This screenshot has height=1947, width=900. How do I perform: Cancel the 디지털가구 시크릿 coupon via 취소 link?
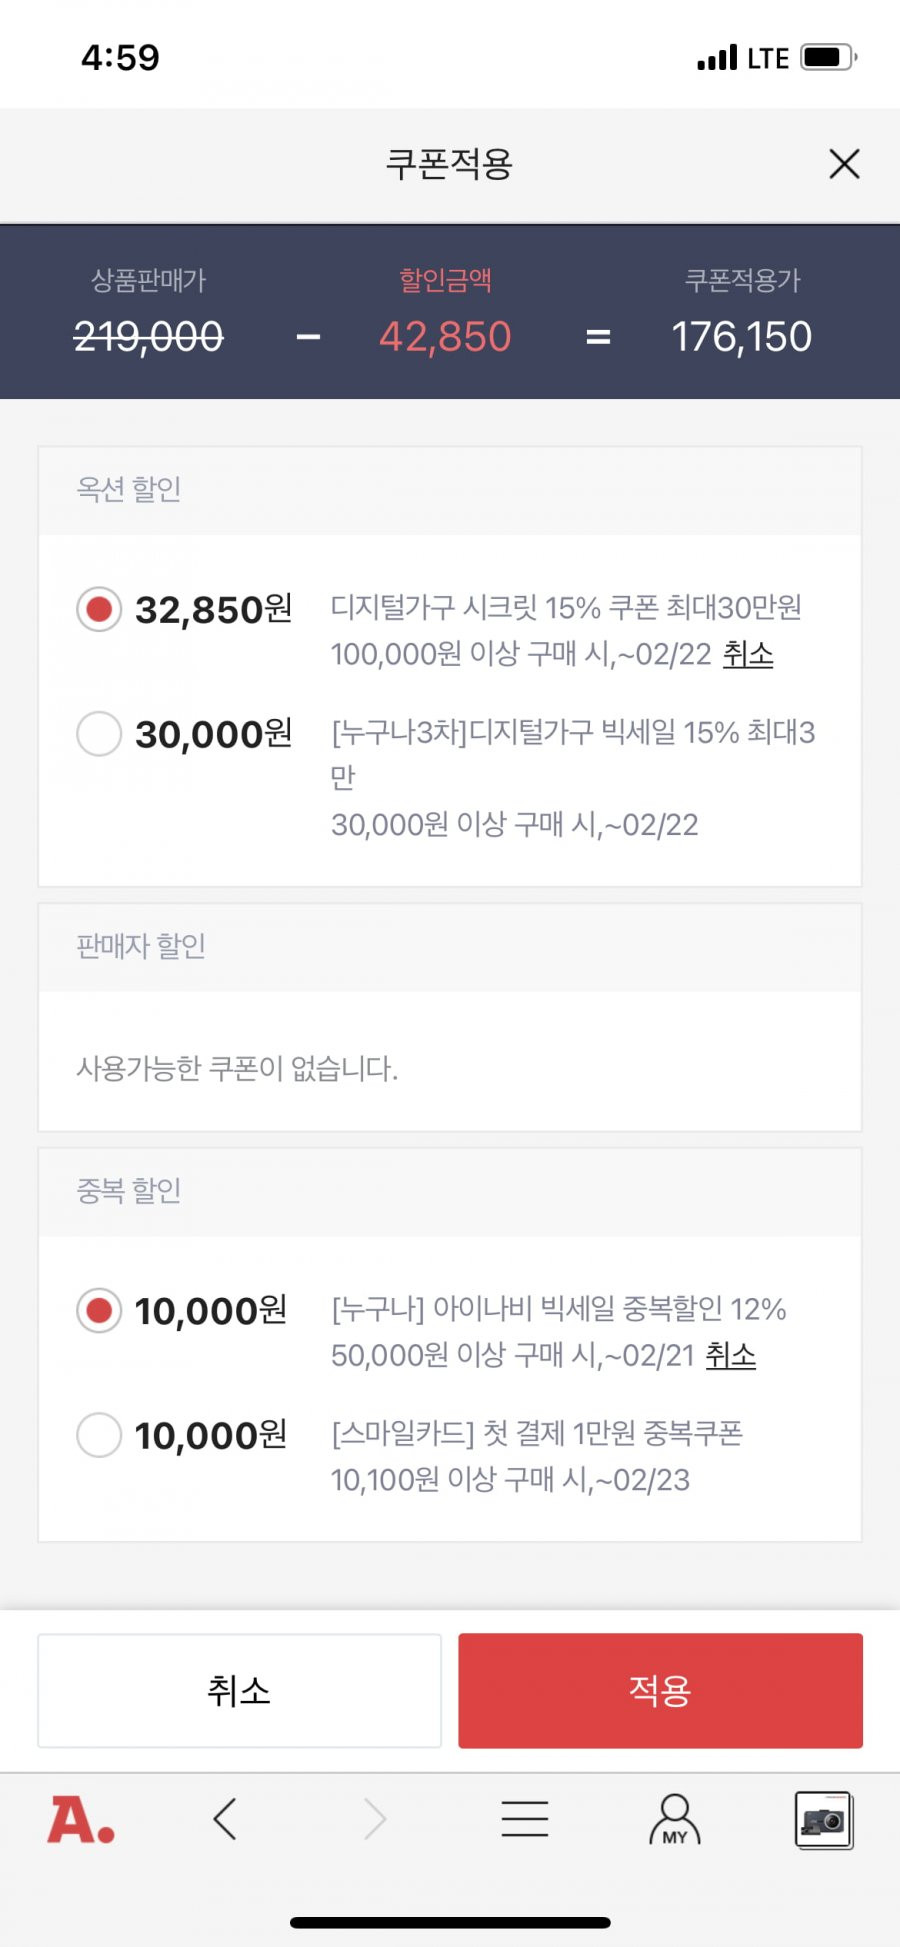[748, 654]
